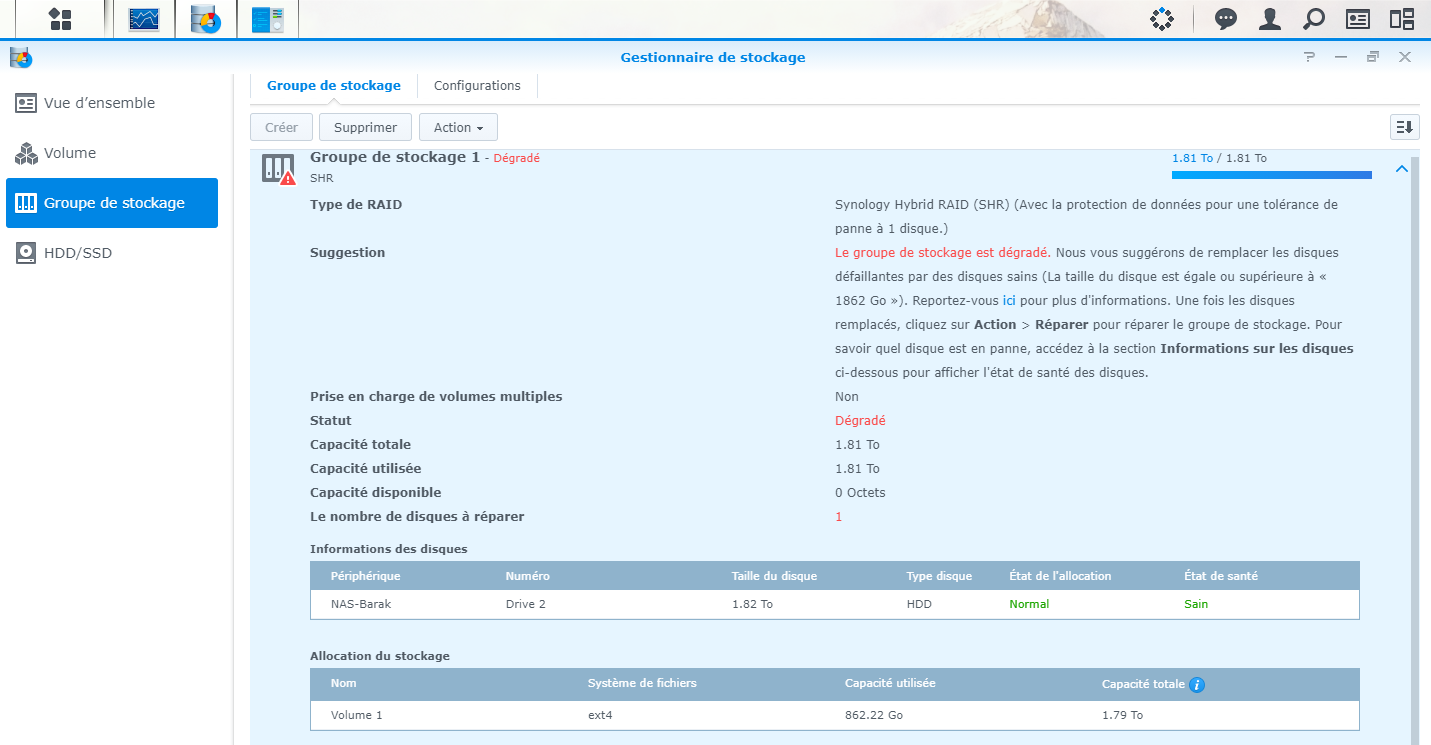The height and width of the screenshot is (745, 1431).
Task: Select Storage Manager taskbar icon
Action: tap(206, 19)
